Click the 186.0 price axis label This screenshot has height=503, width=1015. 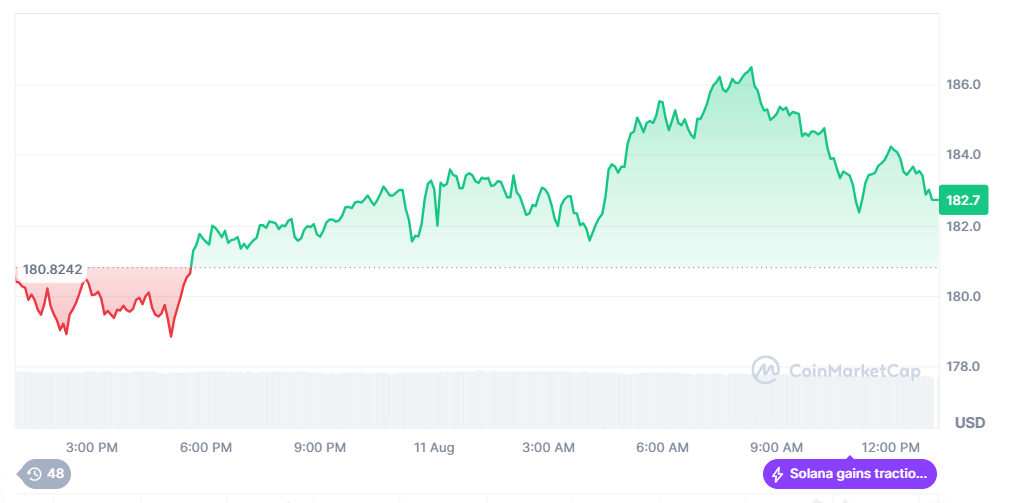963,85
